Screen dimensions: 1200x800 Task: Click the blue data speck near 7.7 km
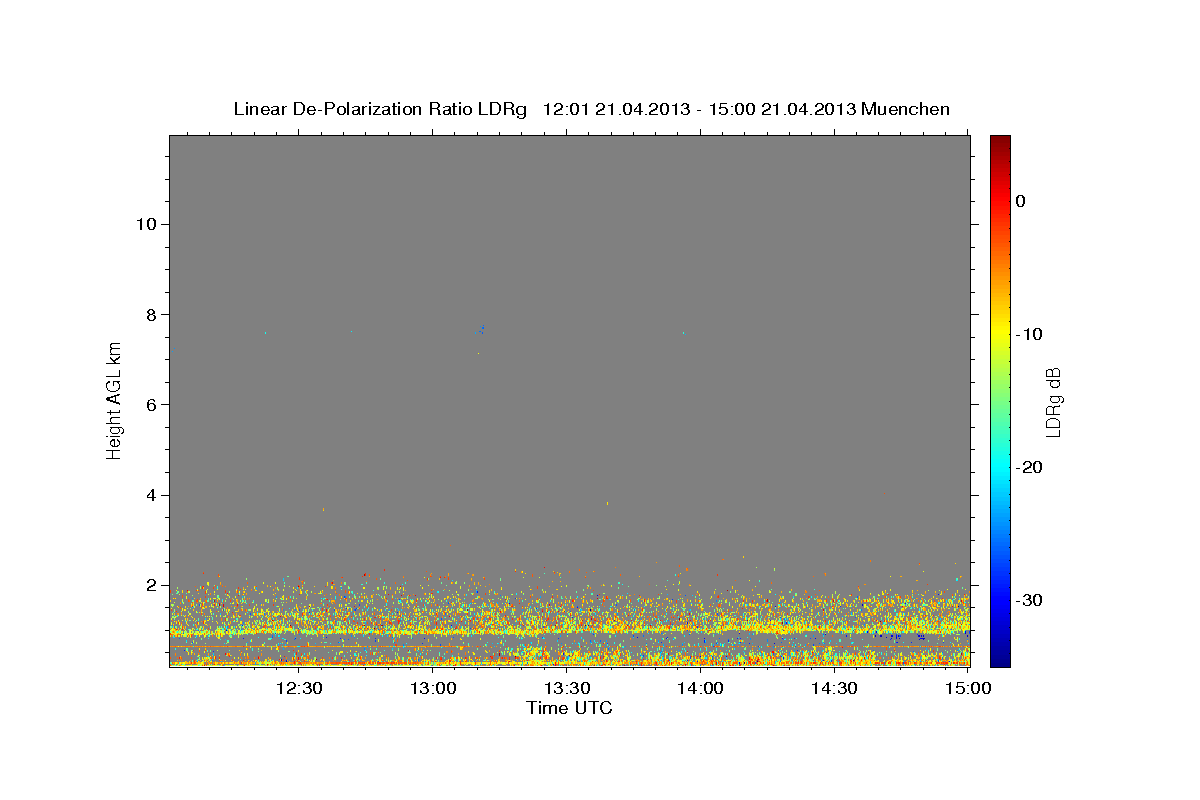pyautogui.click(x=482, y=328)
